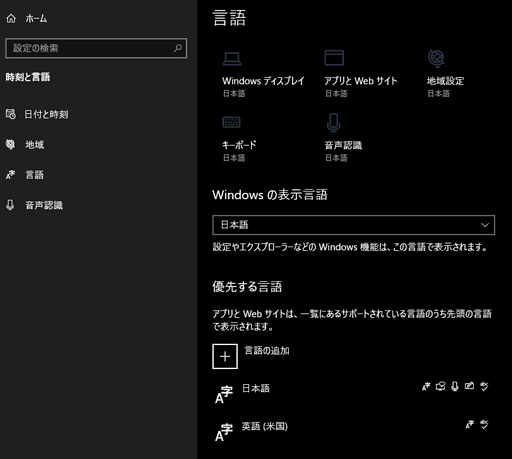
Task: Open 日付と時刻 settings page
Action: 46,114
